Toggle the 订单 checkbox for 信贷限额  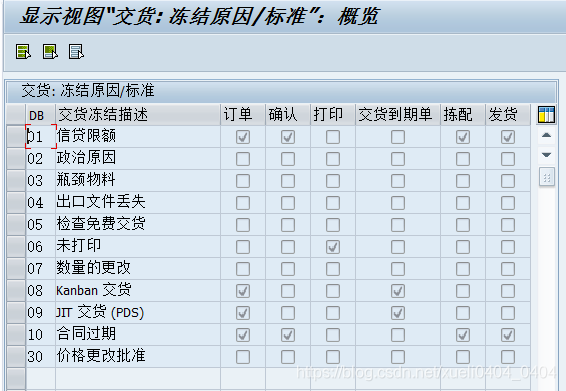pos(243,137)
